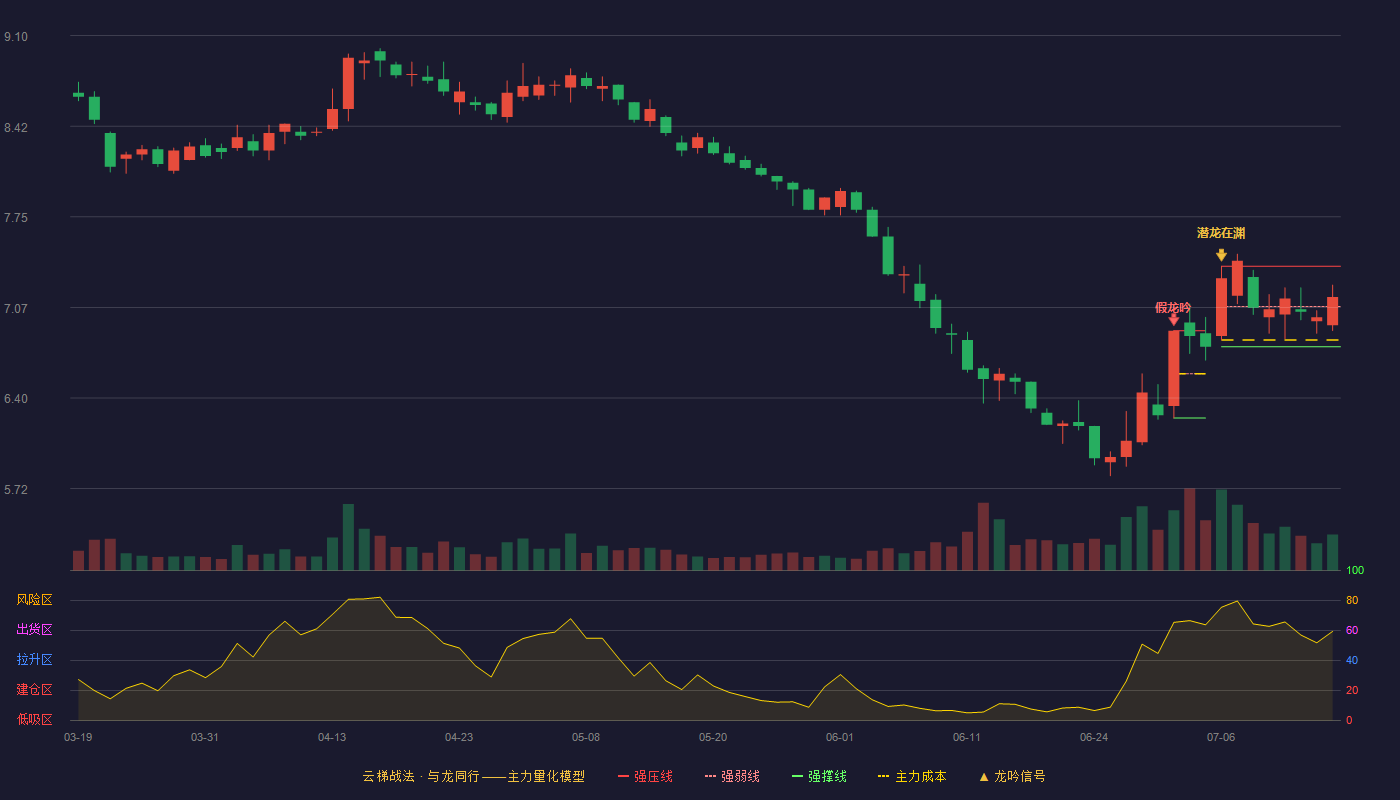The image size is (1400, 800).
Task: Click the tall red candle beneath 假龙吟 arrow
Action: (x=1173, y=368)
